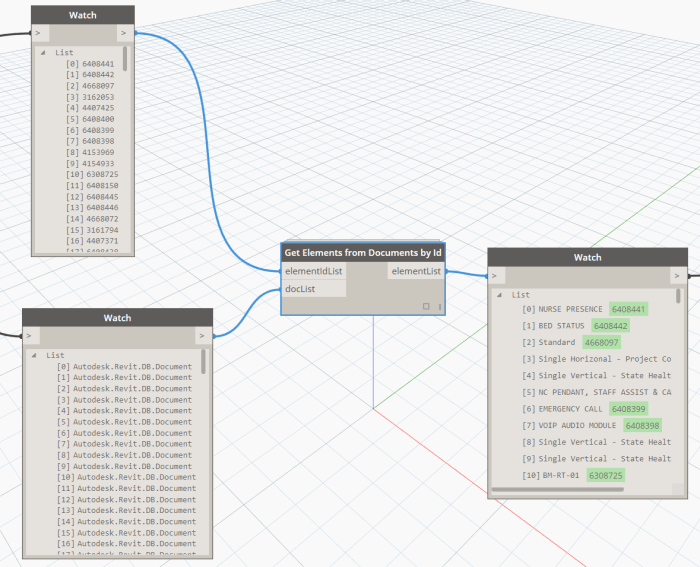The image size is (700, 567).
Task: Select the Get Elements from Documents by Id title
Action: 363,252
